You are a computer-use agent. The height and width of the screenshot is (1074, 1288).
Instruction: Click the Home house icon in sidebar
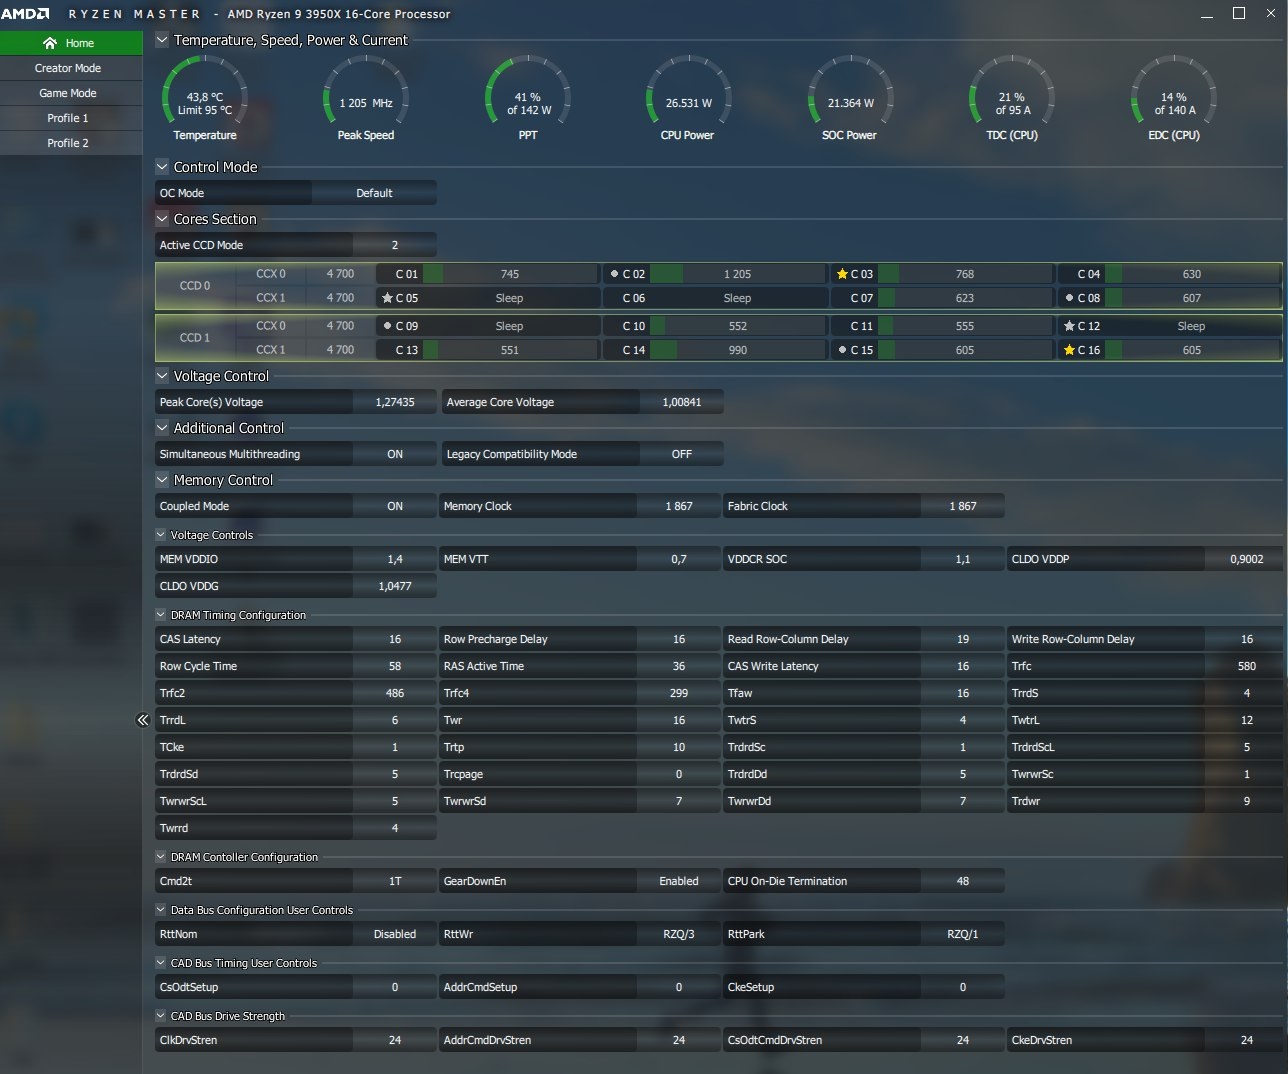coord(50,43)
